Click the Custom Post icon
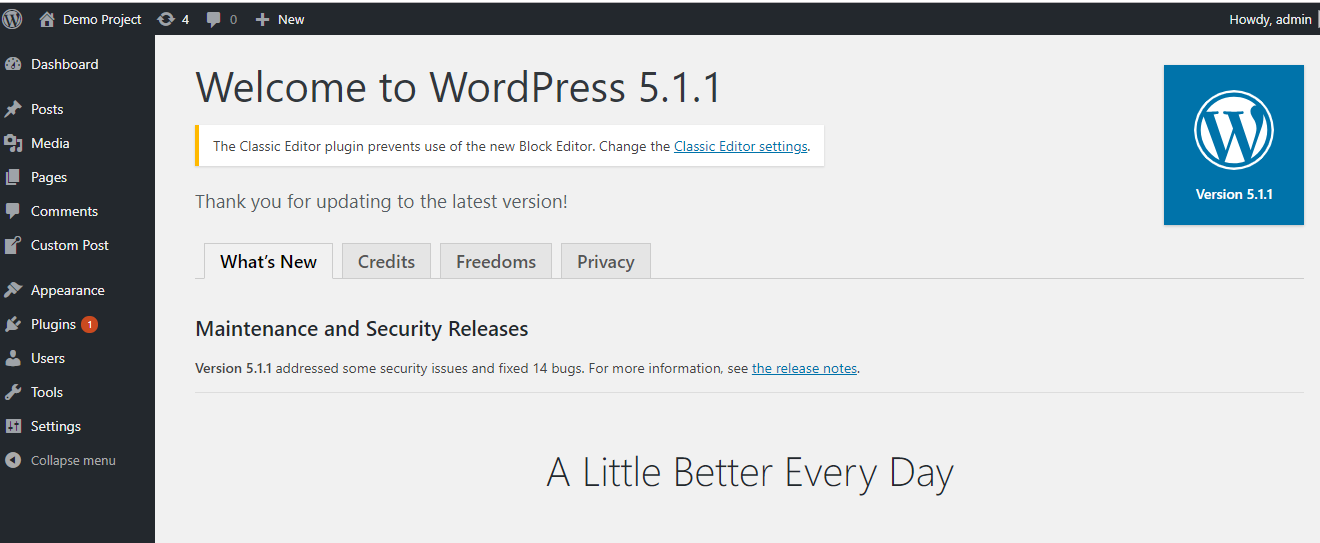The image size is (1320, 543). point(13,245)
